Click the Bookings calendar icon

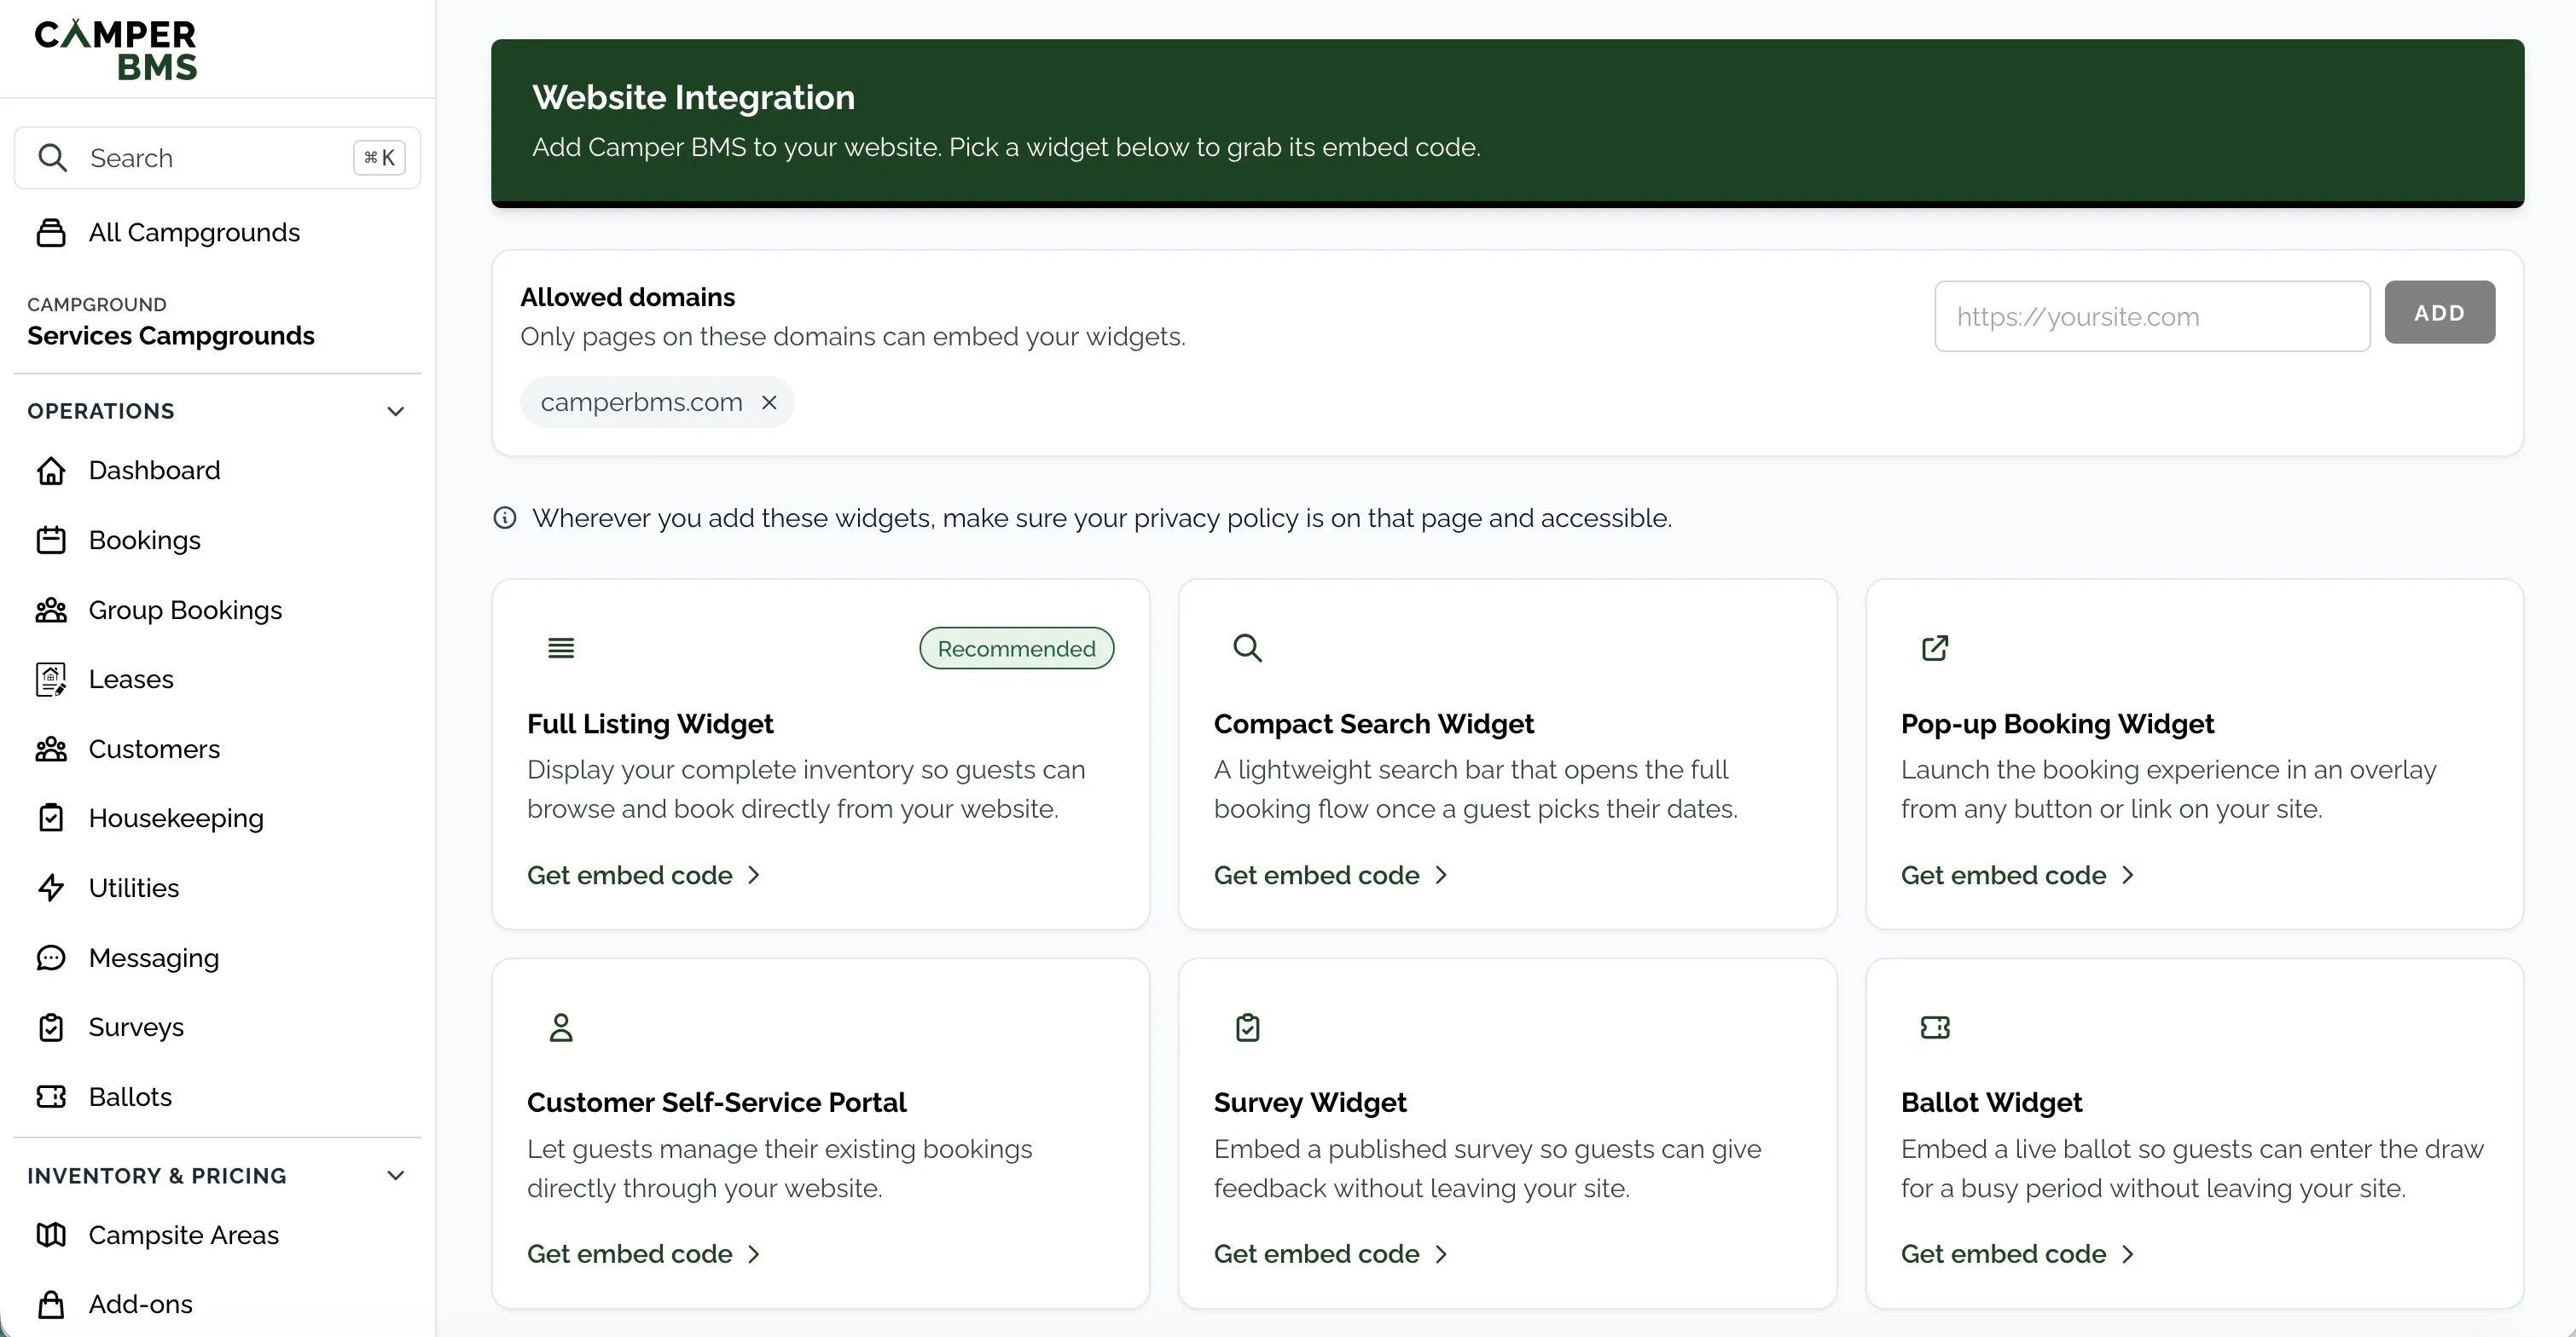[x=51, y=540]
